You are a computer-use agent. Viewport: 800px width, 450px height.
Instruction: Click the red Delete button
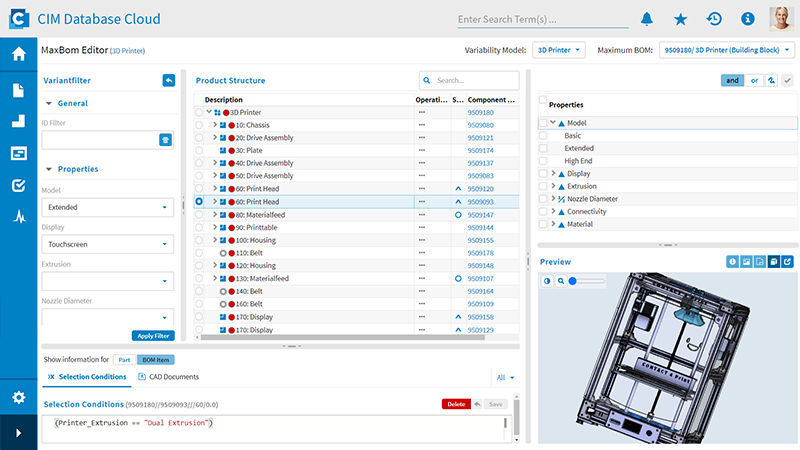point(456,404)
